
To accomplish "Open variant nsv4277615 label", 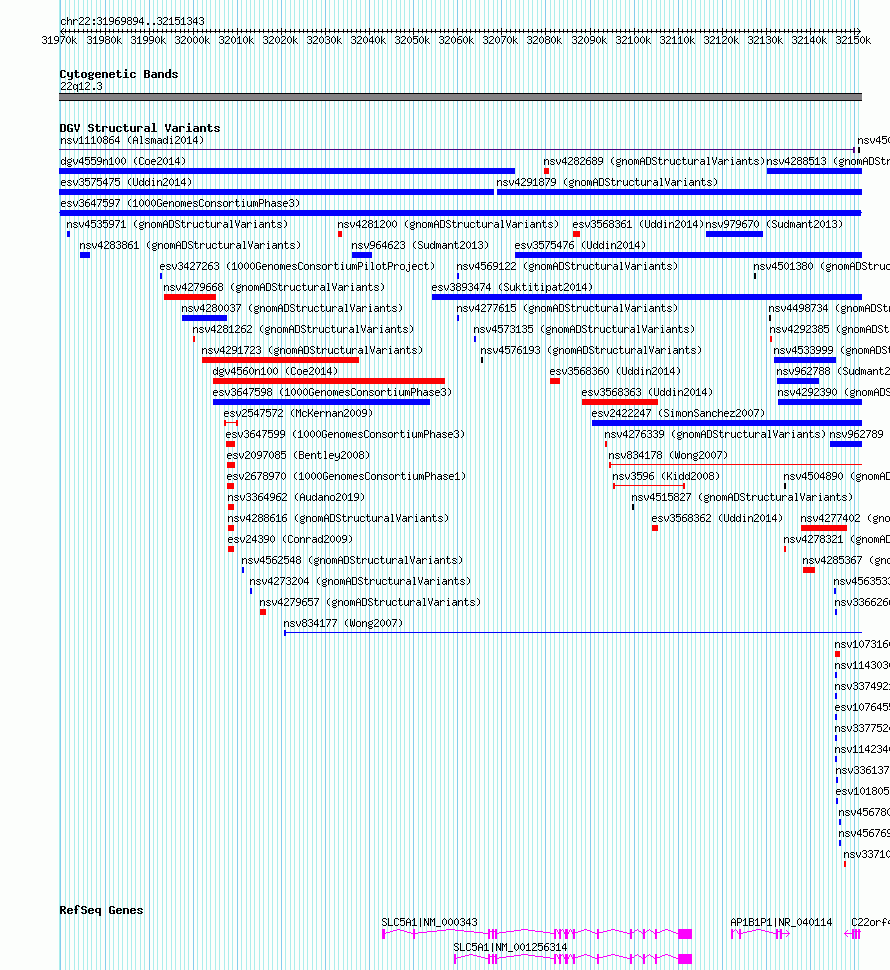I will 567,309.
